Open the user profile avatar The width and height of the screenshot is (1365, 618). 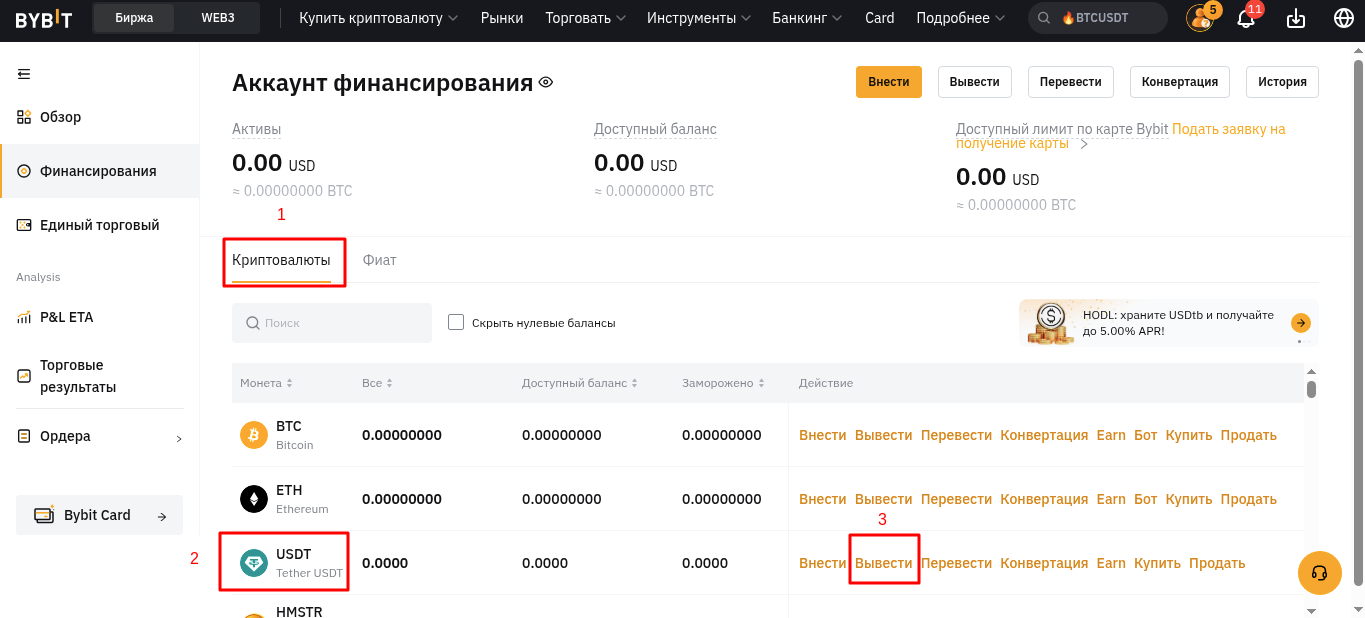tap(1199, 18)
